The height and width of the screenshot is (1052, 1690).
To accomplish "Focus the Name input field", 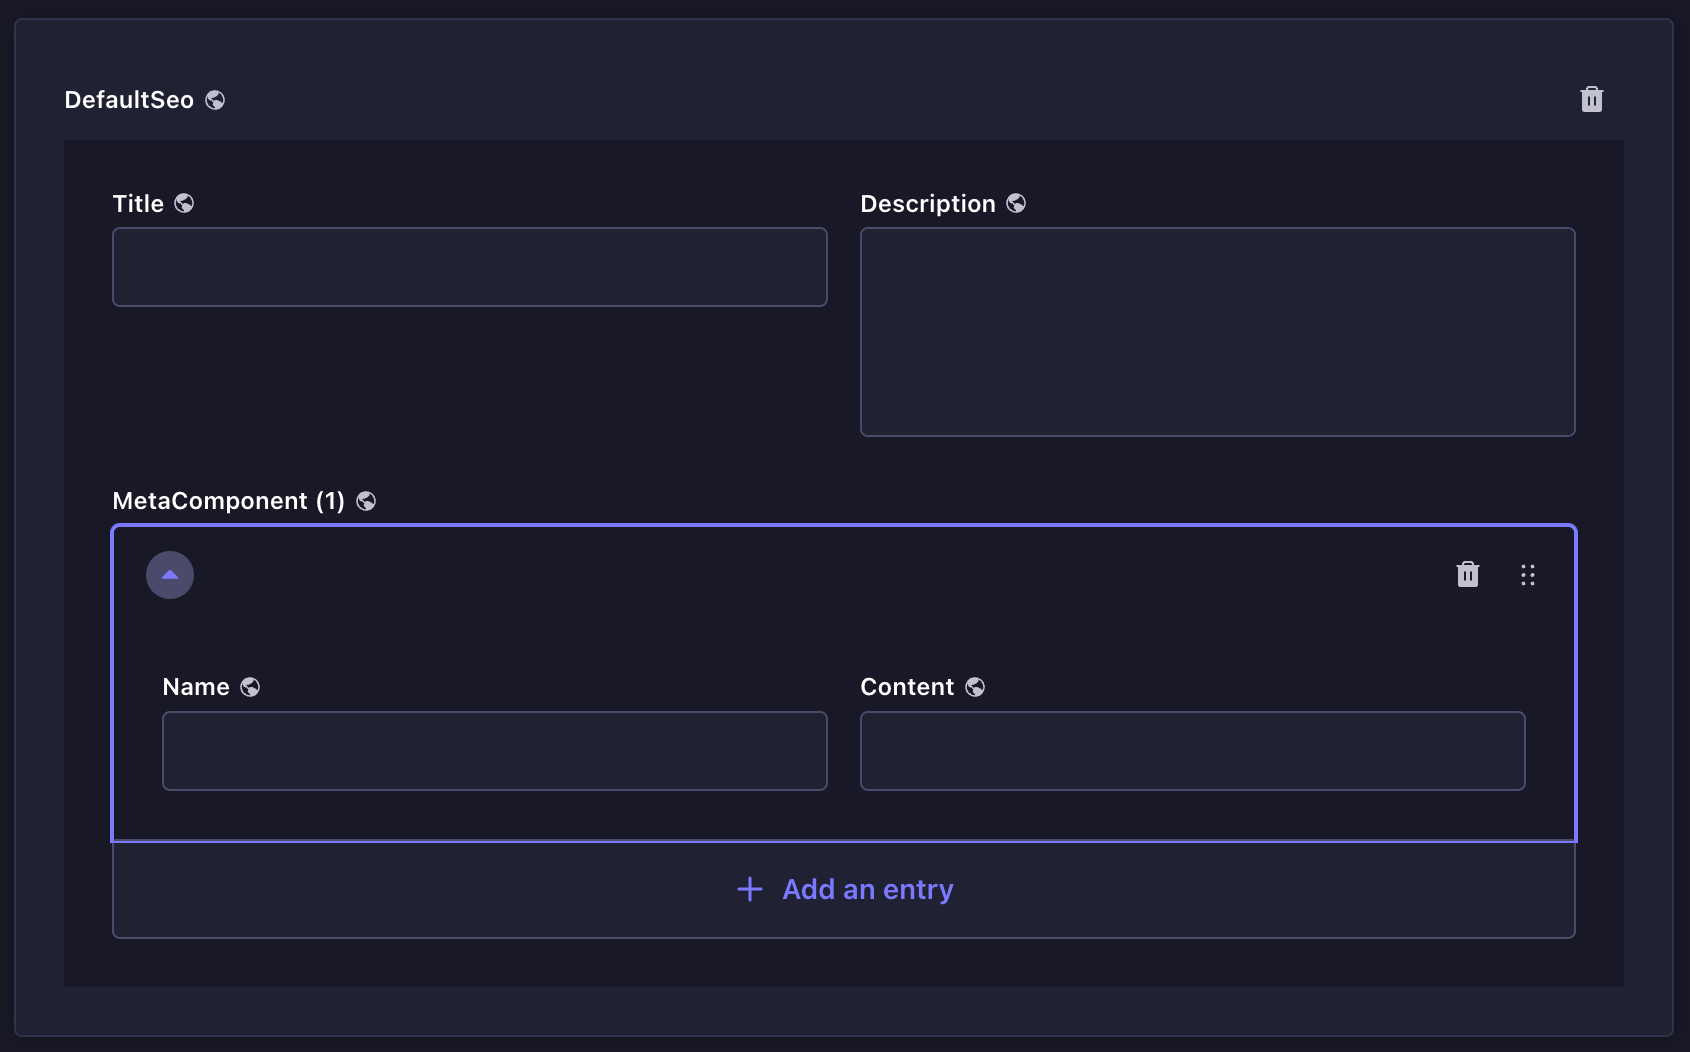I will [494, 751].
